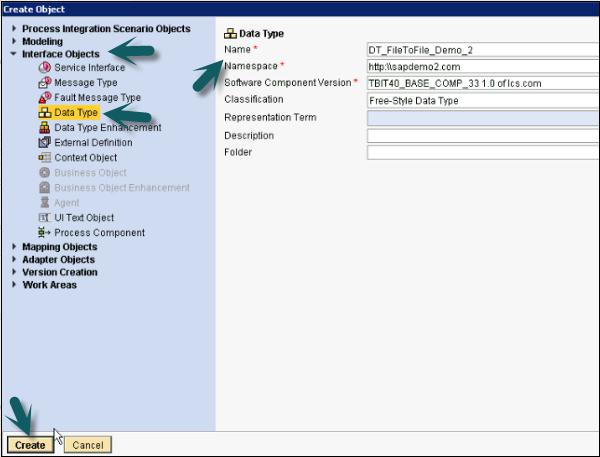Click the Create button
This screenshot has width=600, height=457.
tap(30, 445)
